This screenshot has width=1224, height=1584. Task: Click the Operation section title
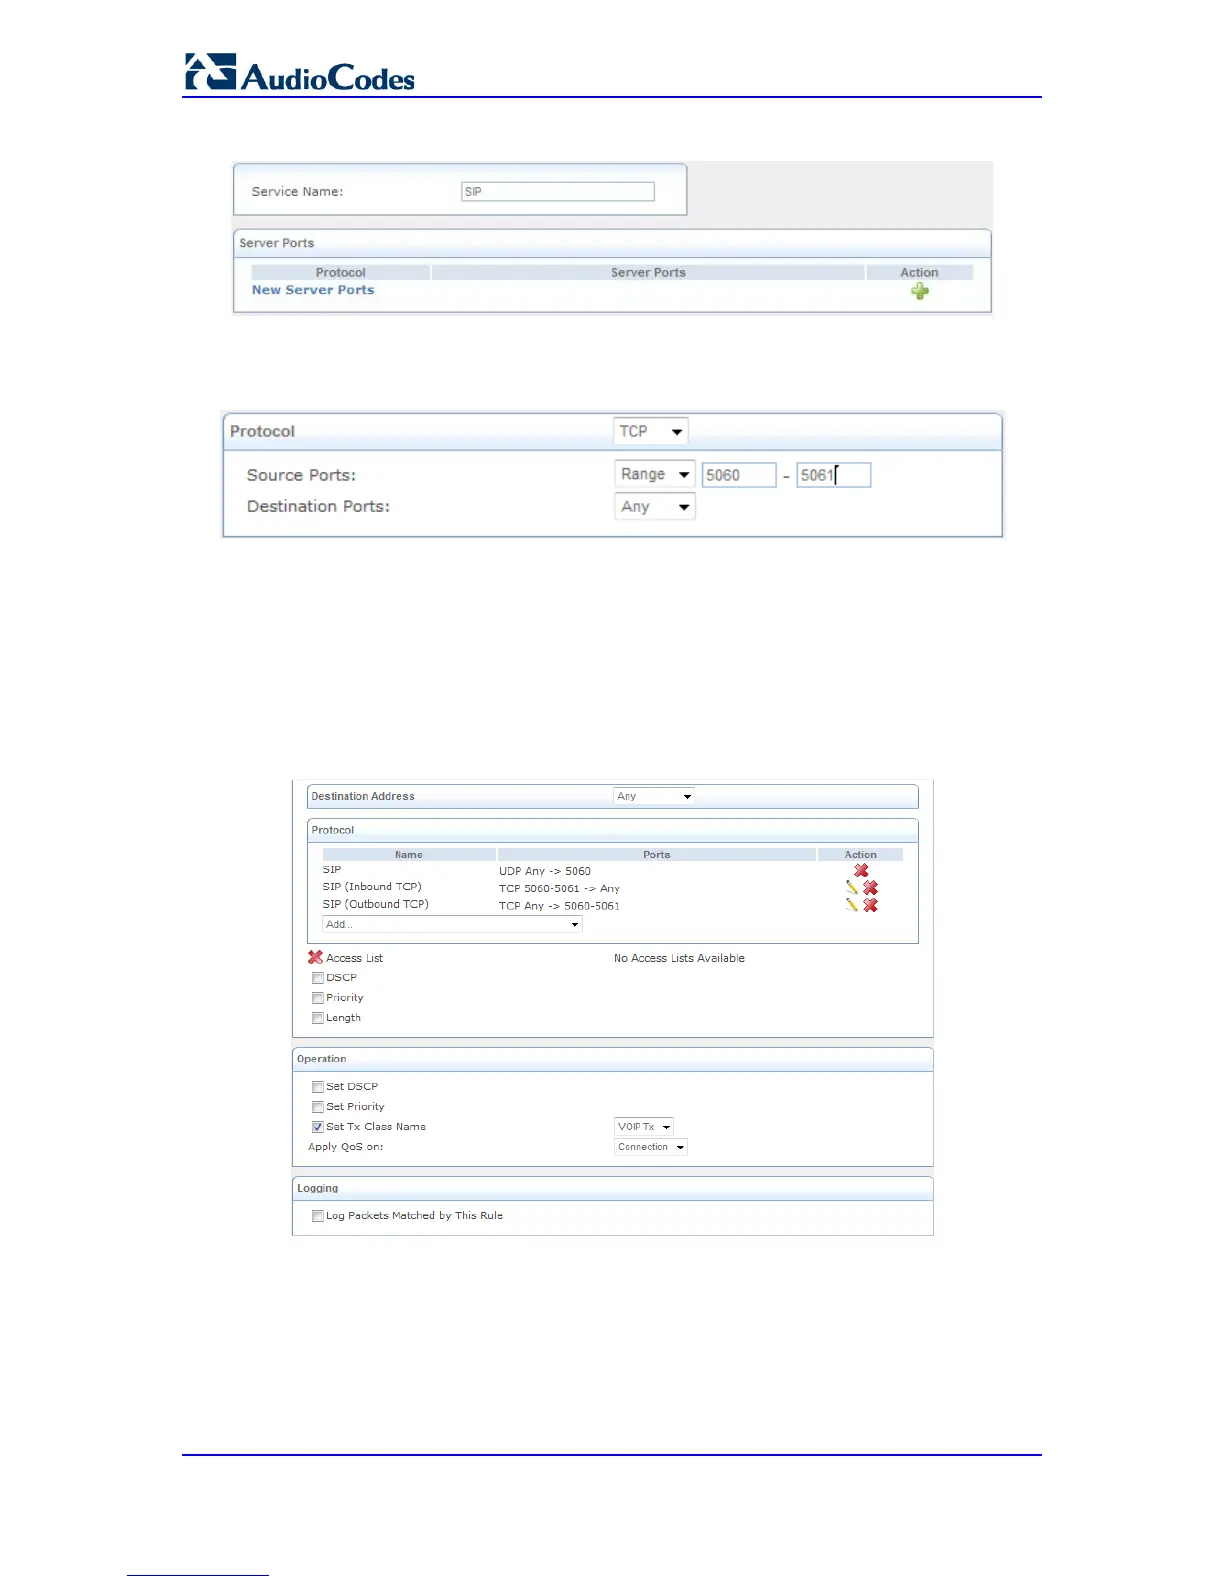tap(322, 1059)
